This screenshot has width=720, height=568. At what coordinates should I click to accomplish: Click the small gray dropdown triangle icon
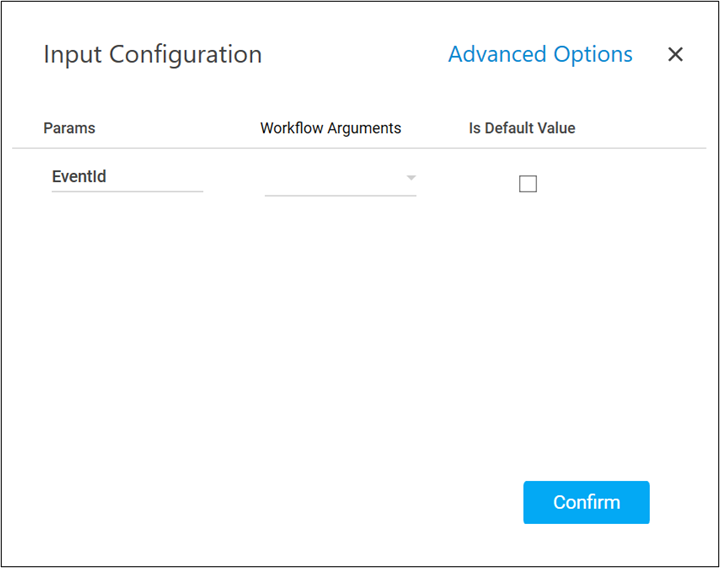pyautogui.click(x=410, y=179)
